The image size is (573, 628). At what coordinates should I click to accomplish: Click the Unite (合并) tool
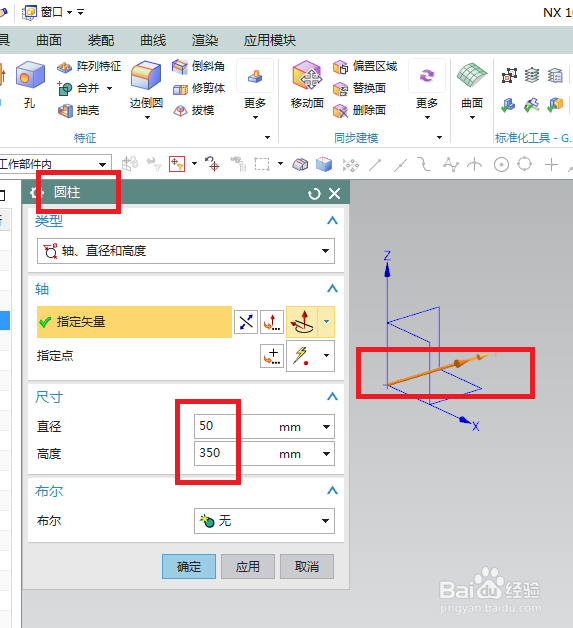(x=79, y=88)
